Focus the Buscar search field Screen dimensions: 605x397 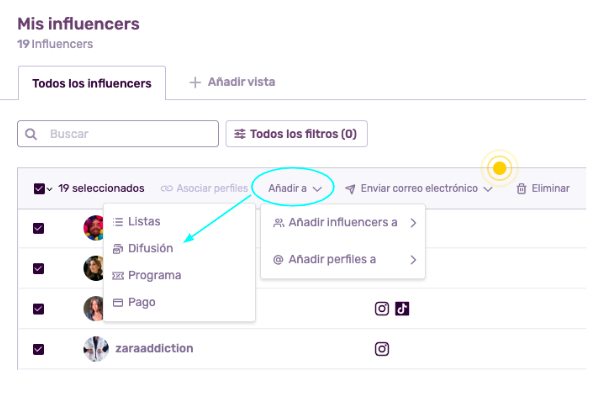(118, 134)
